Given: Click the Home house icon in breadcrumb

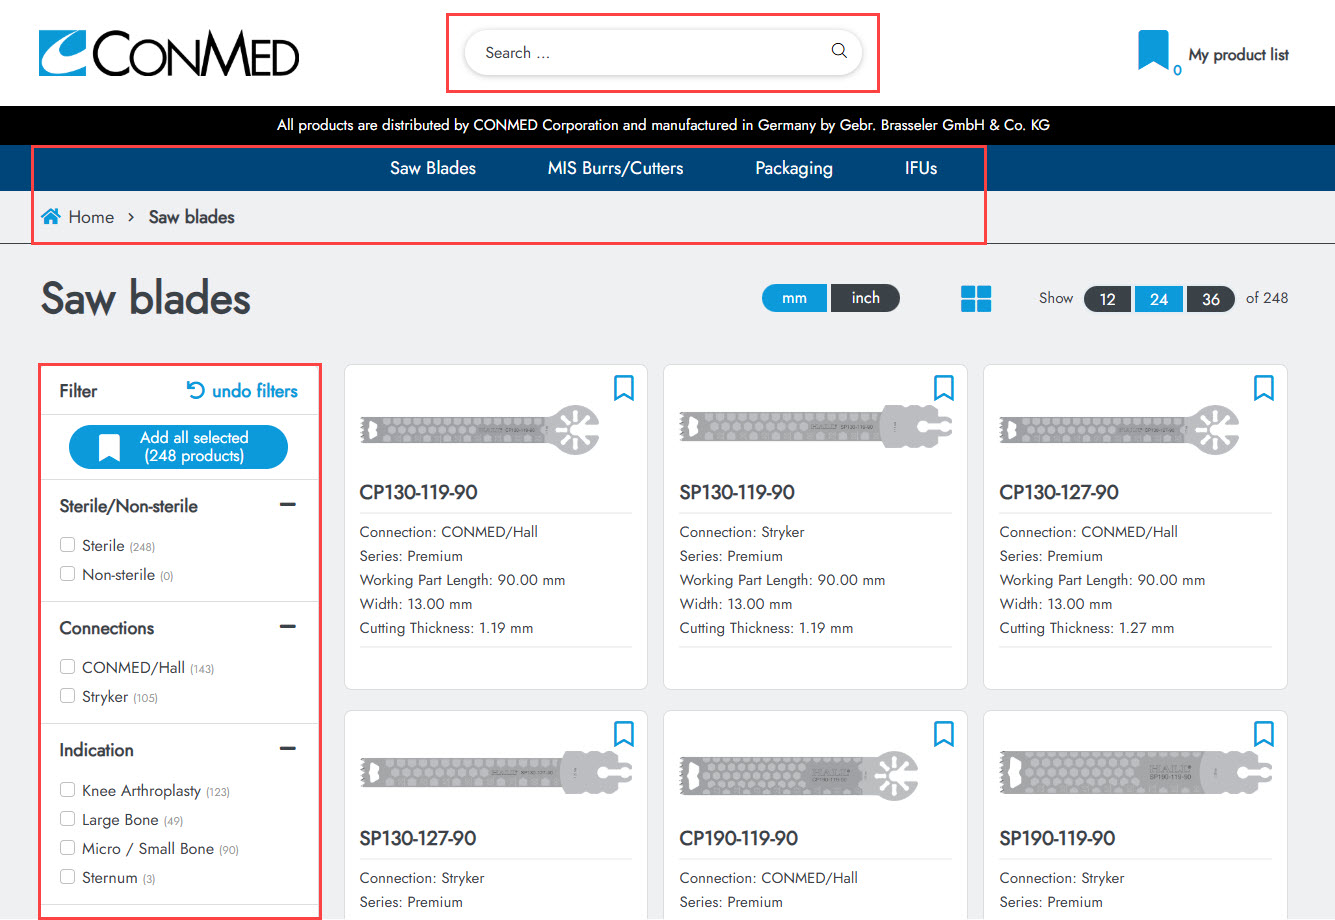Looking at the screenshot, I should [51, 217].
